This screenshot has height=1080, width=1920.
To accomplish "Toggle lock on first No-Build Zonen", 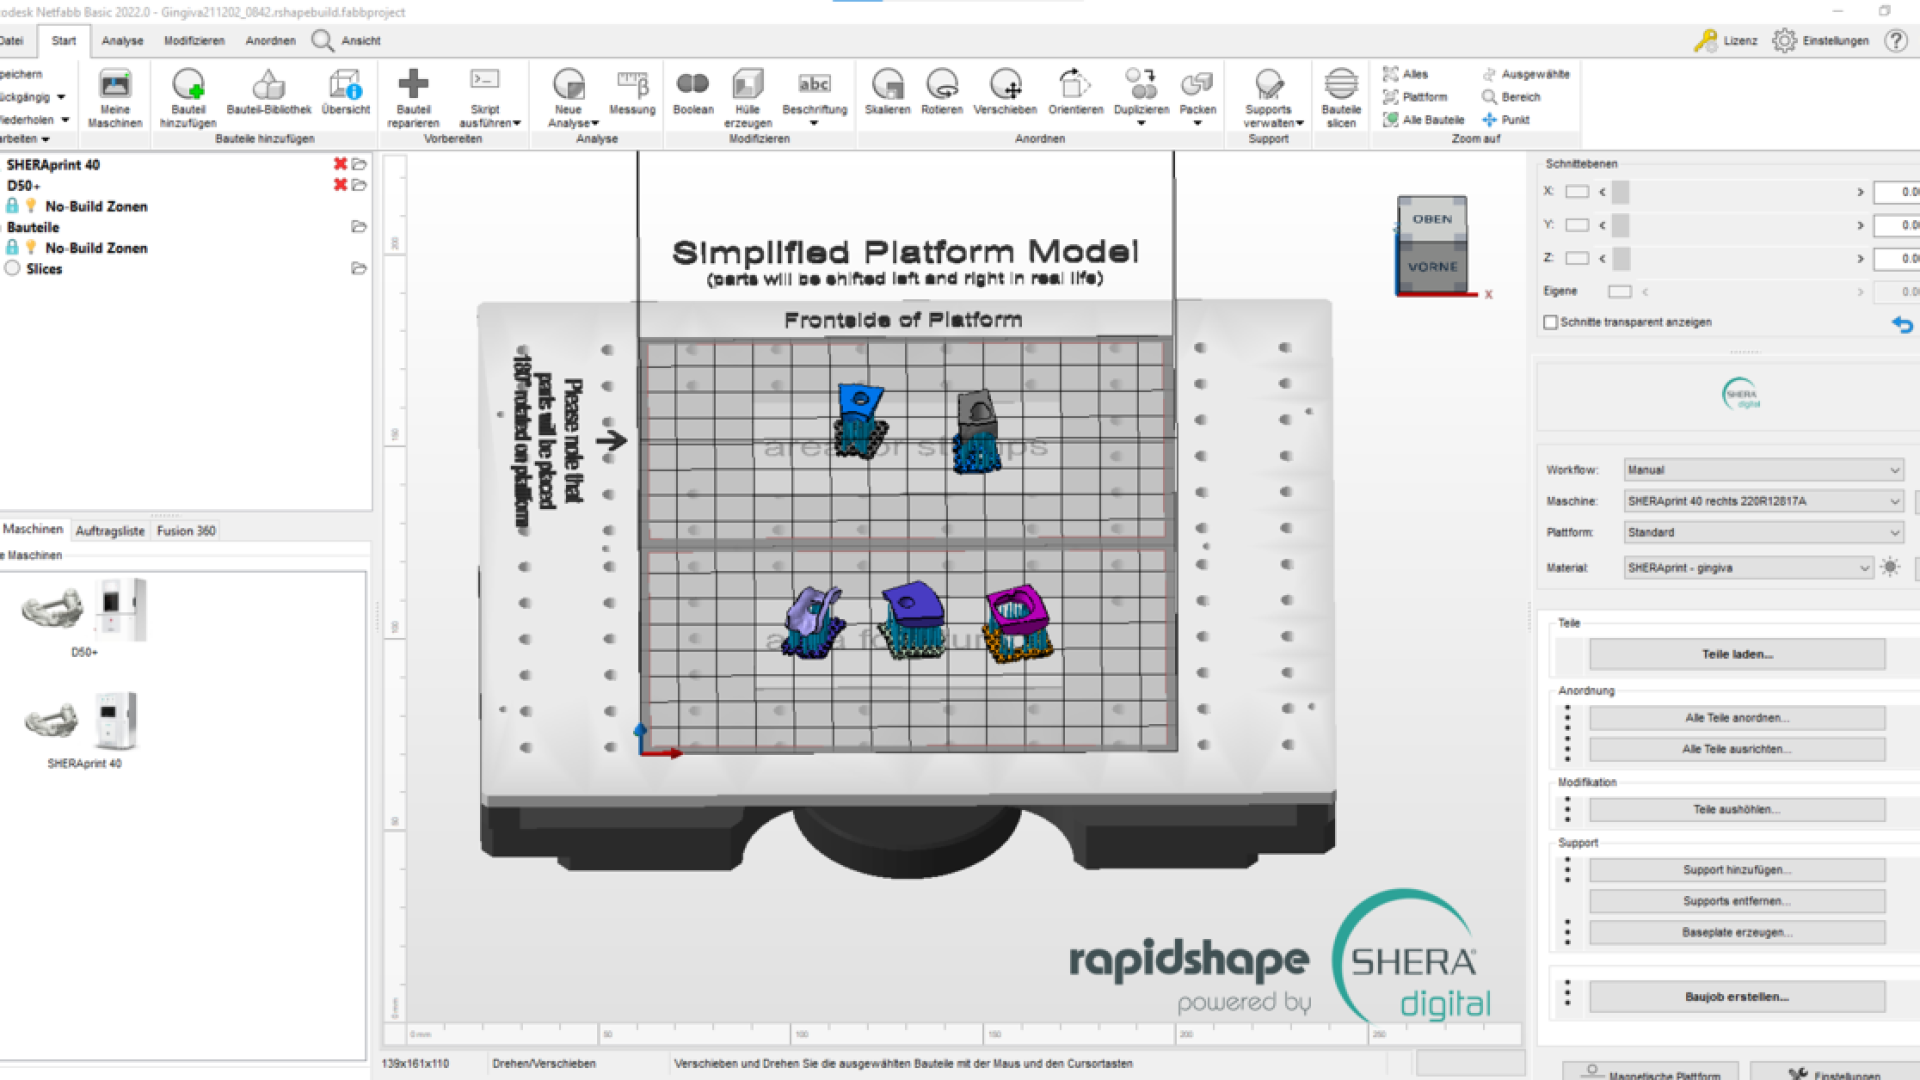I will 12,206.
